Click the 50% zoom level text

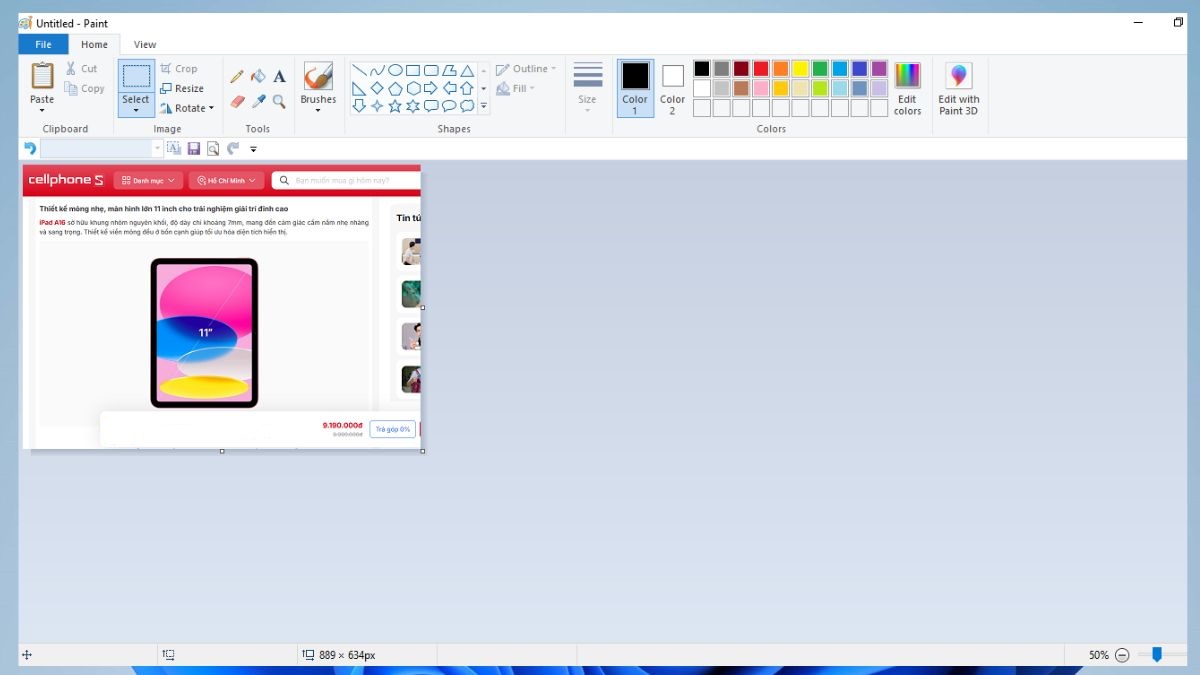point(1099,655)
